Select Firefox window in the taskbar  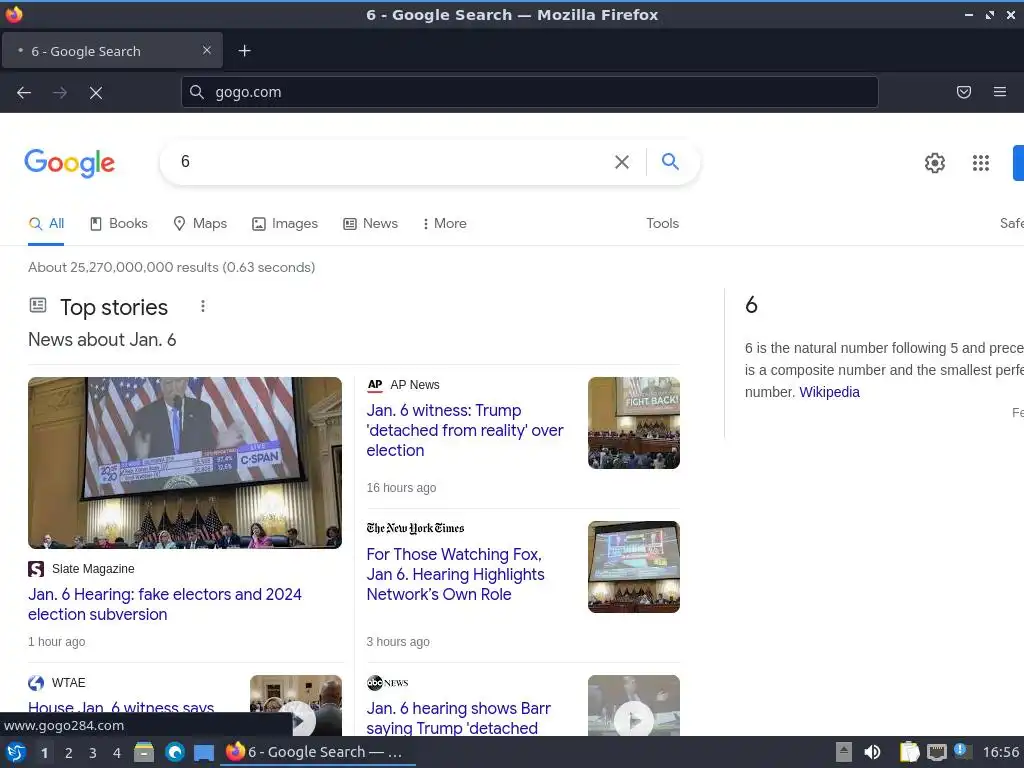[317, 752]
